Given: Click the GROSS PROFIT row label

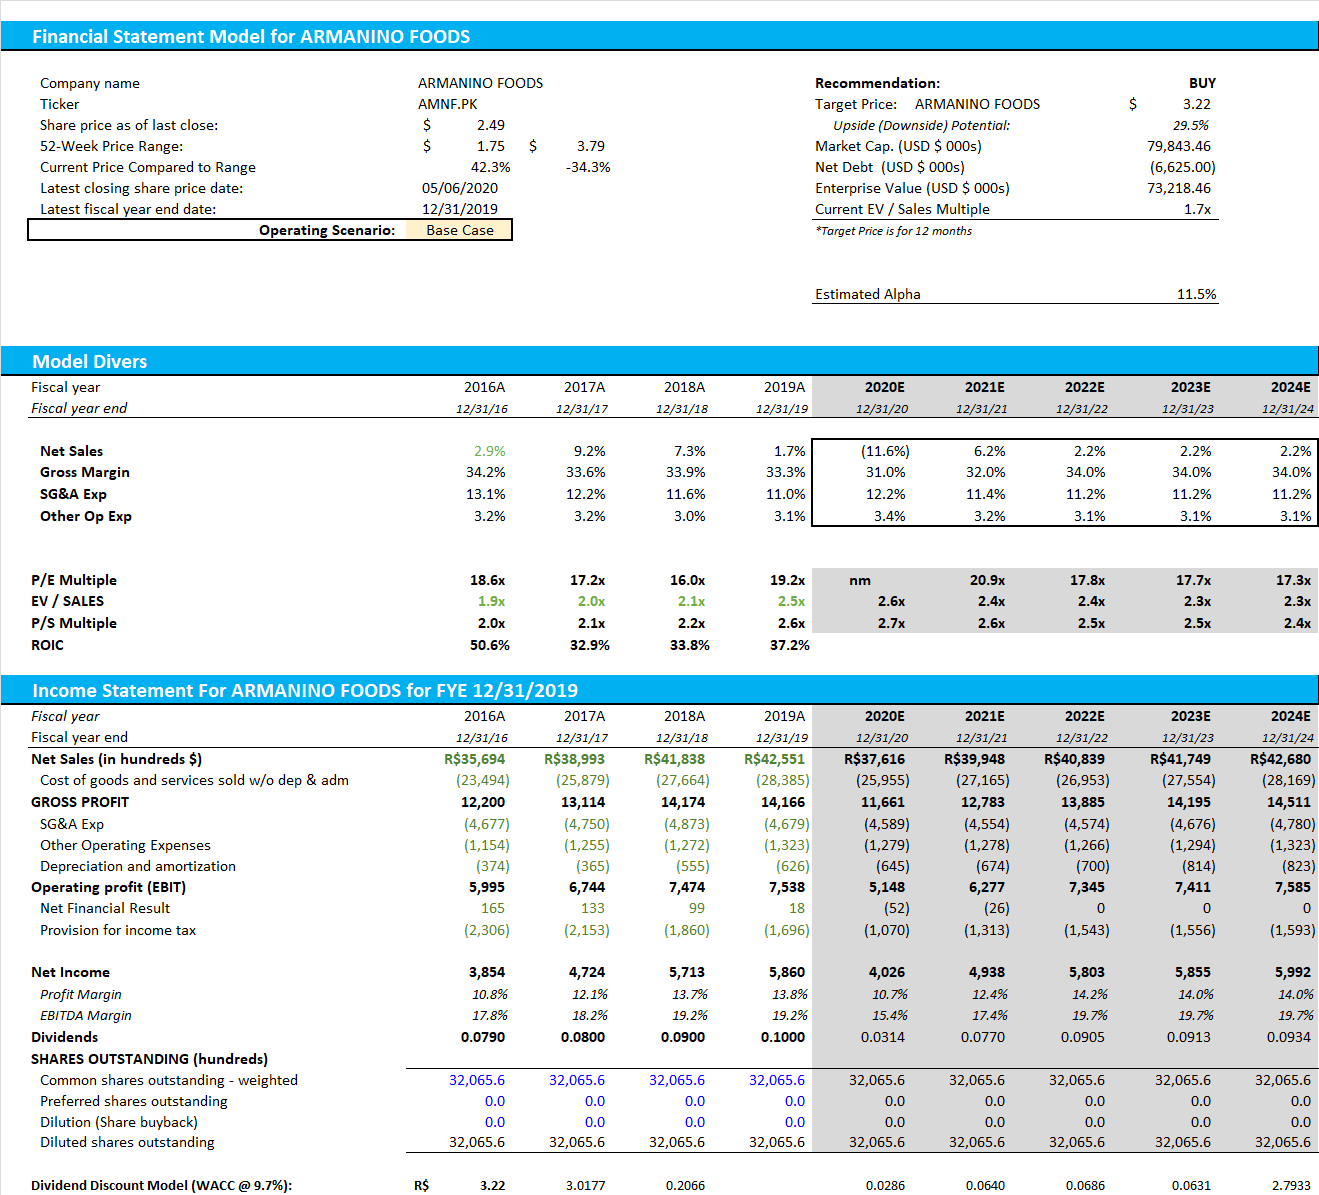Looking at the screenshot, I should [80, 802].
